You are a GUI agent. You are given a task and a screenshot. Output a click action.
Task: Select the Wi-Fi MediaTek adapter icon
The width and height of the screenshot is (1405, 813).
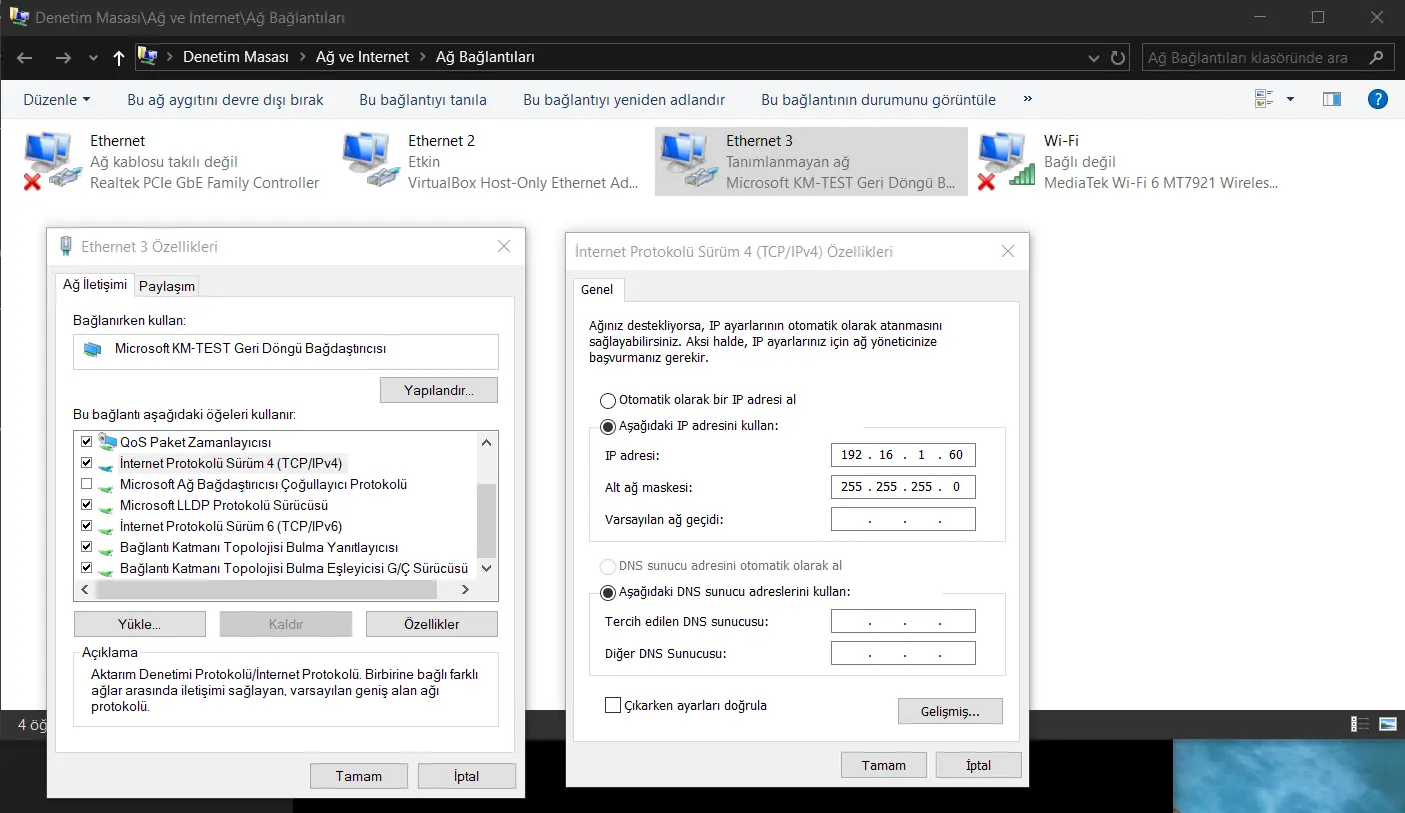pos(1004,158)
